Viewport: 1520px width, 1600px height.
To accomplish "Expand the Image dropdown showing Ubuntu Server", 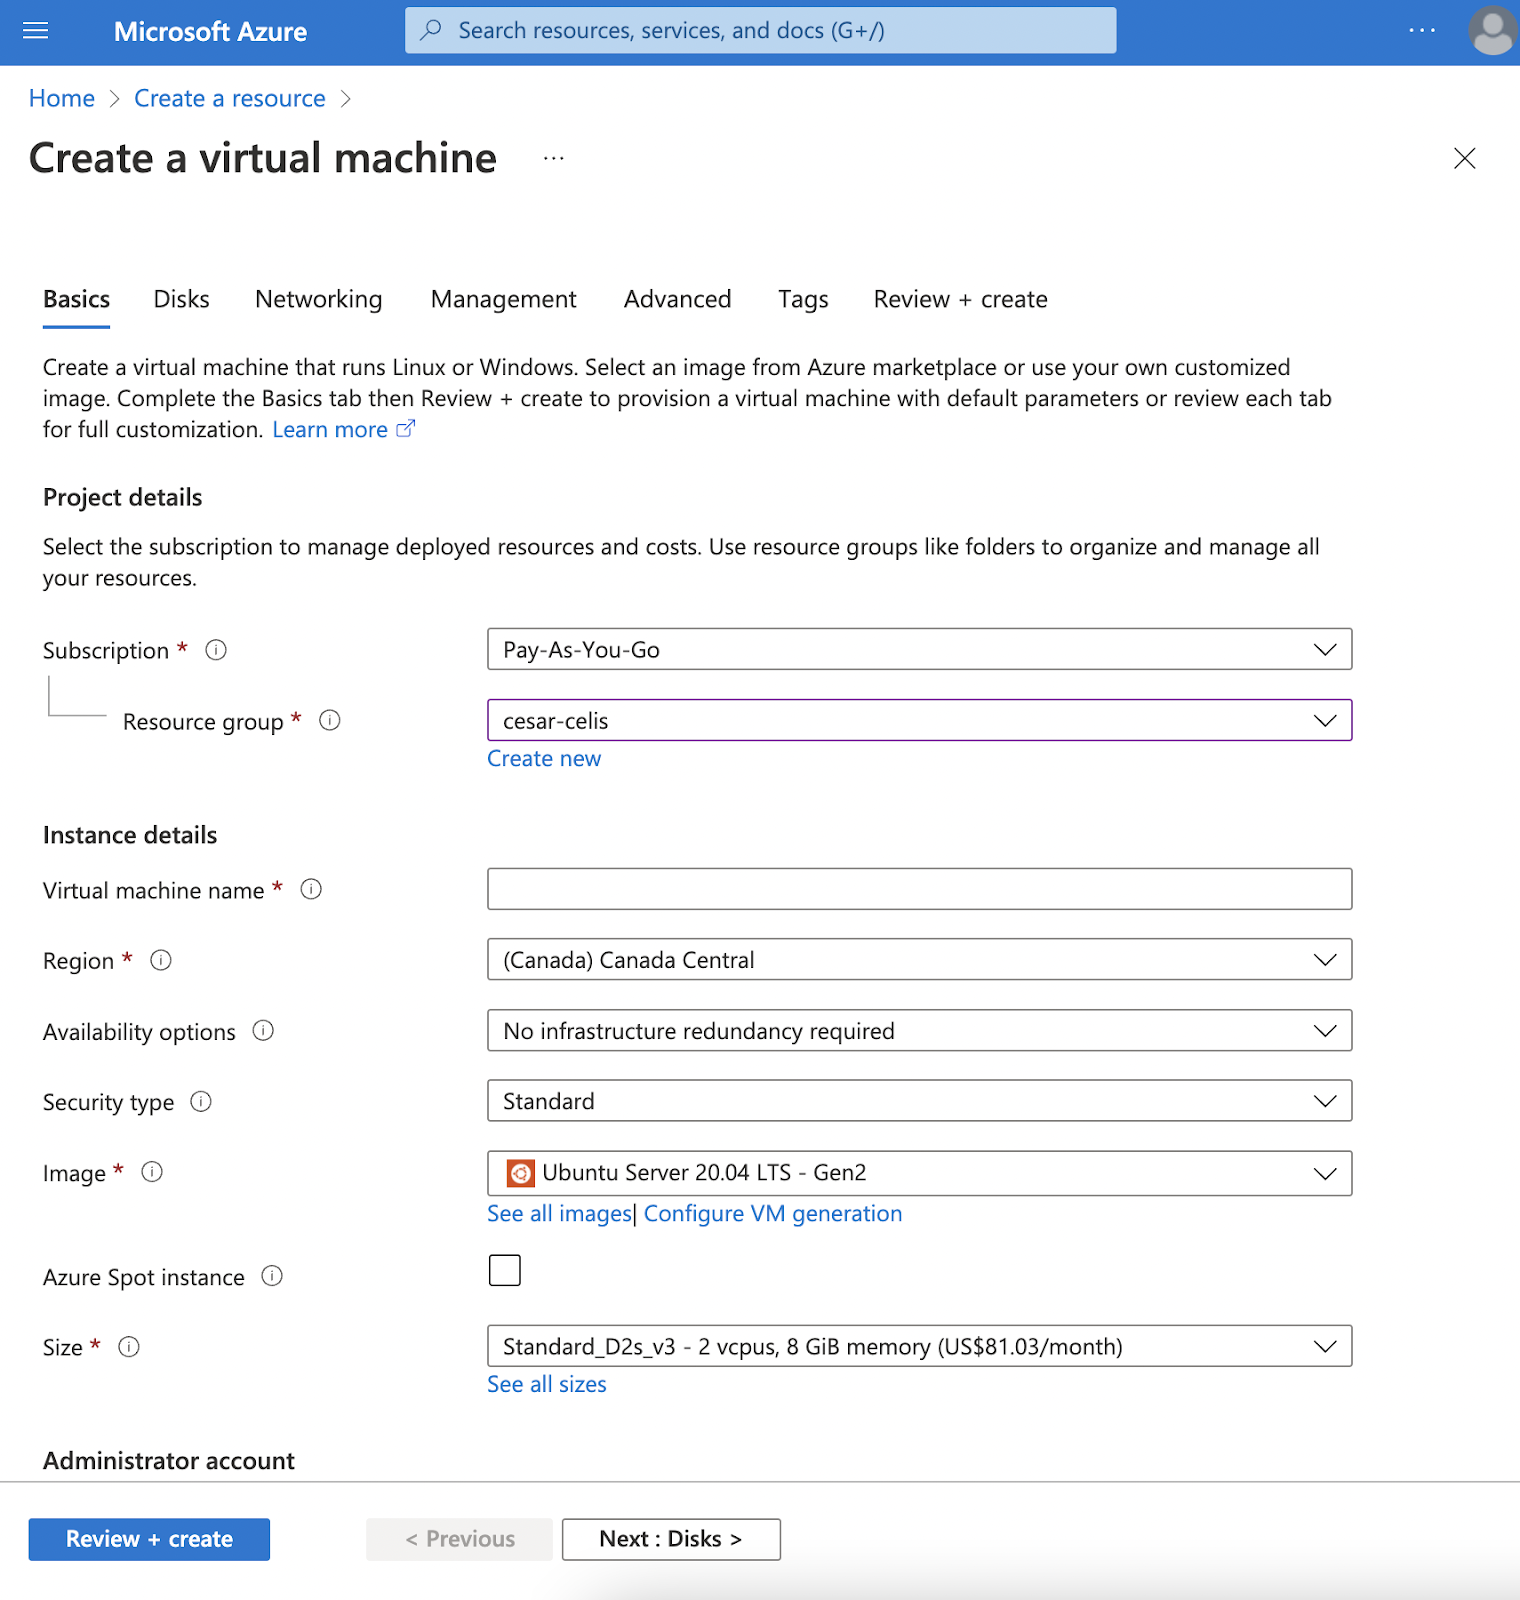I will click(919, 1173).
